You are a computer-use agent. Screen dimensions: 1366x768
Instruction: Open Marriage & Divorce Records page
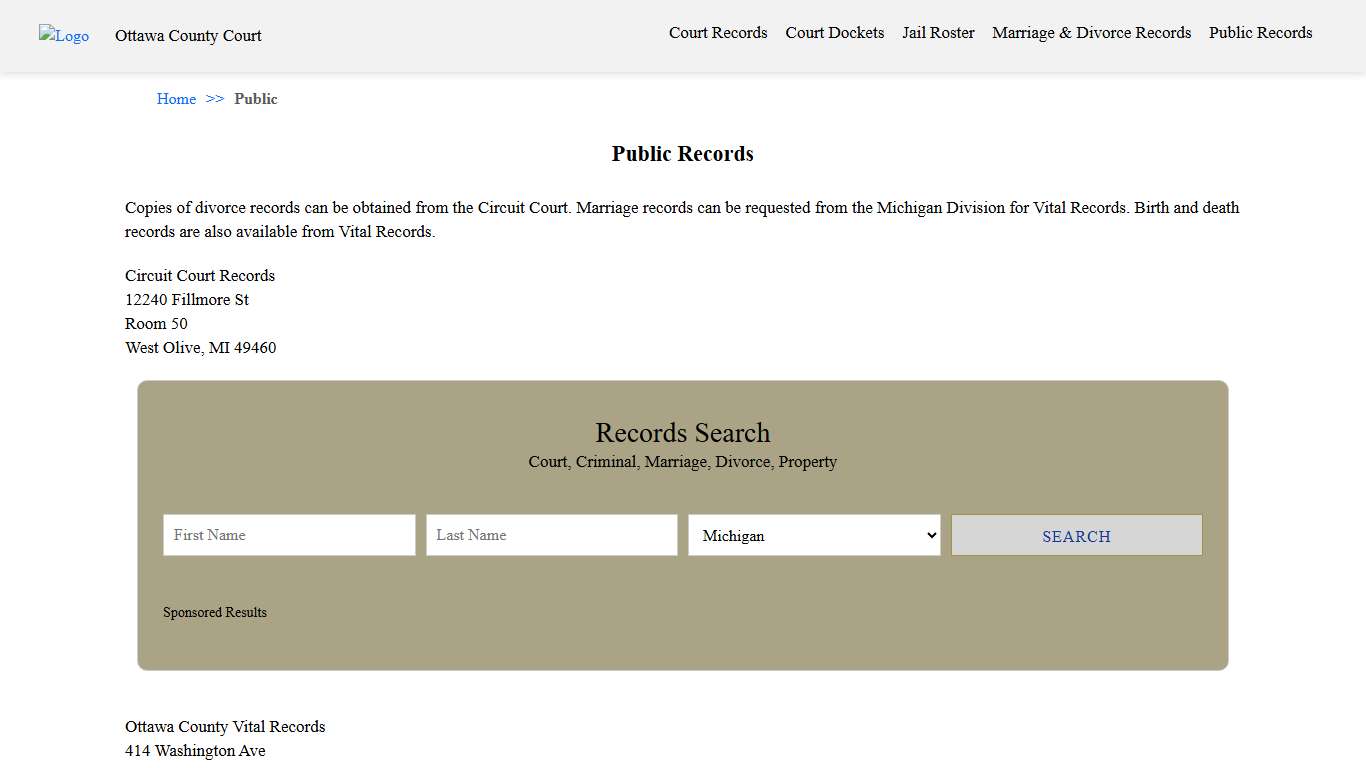[x=1091, y=32]
